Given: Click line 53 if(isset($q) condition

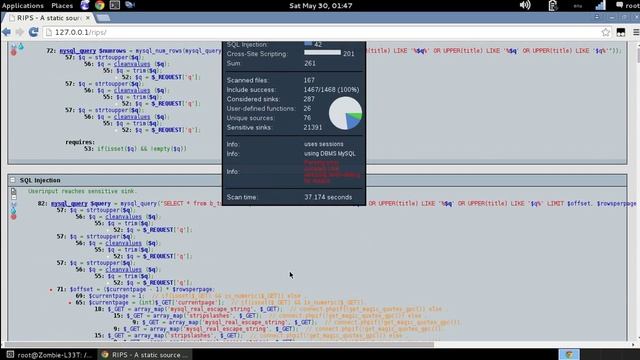Looking at the screenshot, I should point(141,149).
